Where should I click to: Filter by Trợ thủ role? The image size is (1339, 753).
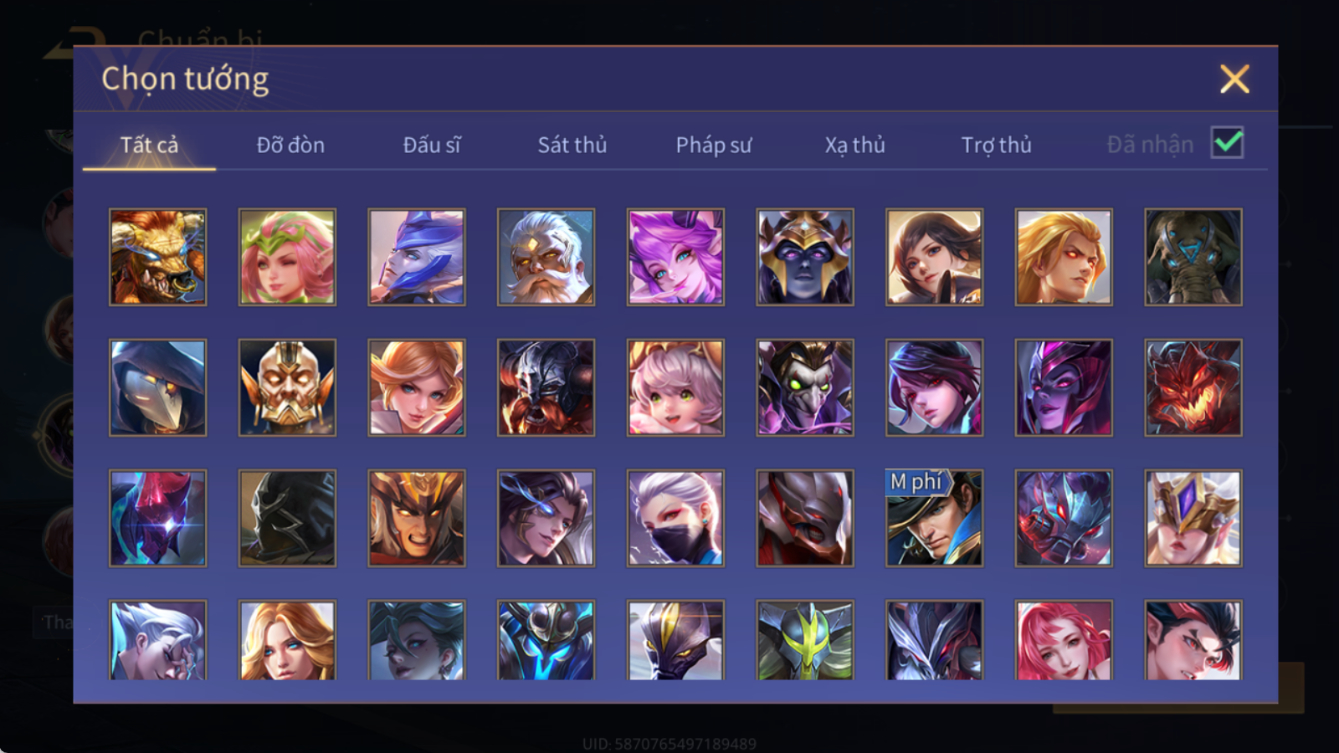coord(996,145)
